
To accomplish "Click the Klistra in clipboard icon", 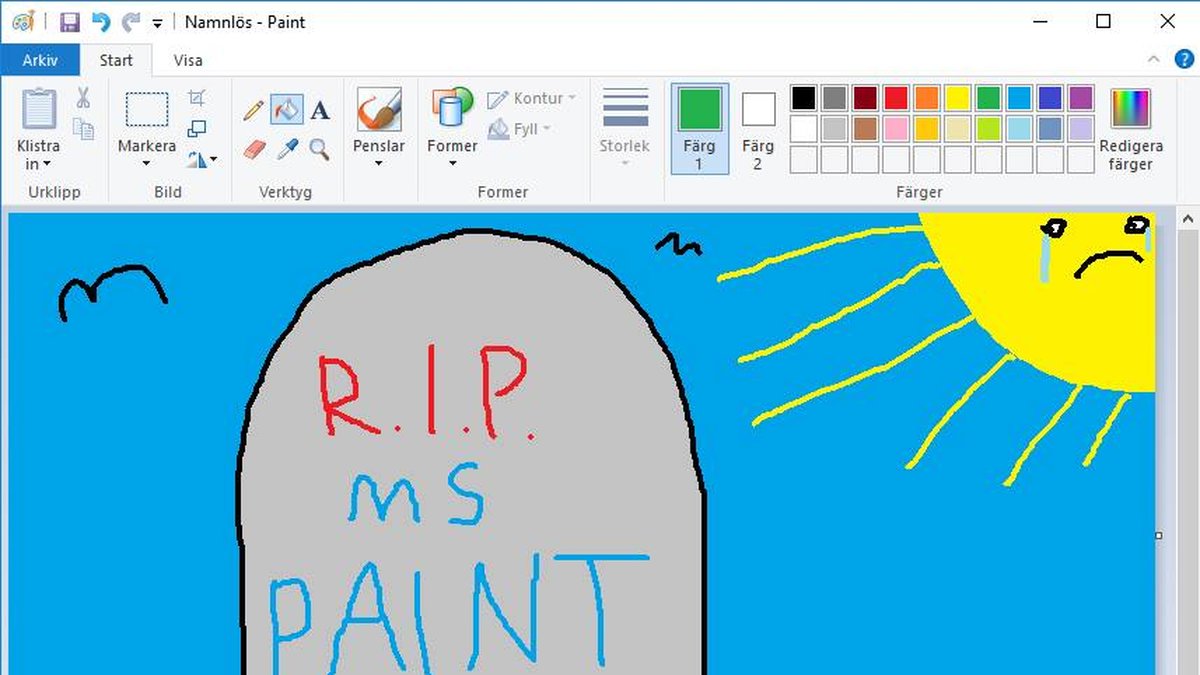I will point(39,109).
